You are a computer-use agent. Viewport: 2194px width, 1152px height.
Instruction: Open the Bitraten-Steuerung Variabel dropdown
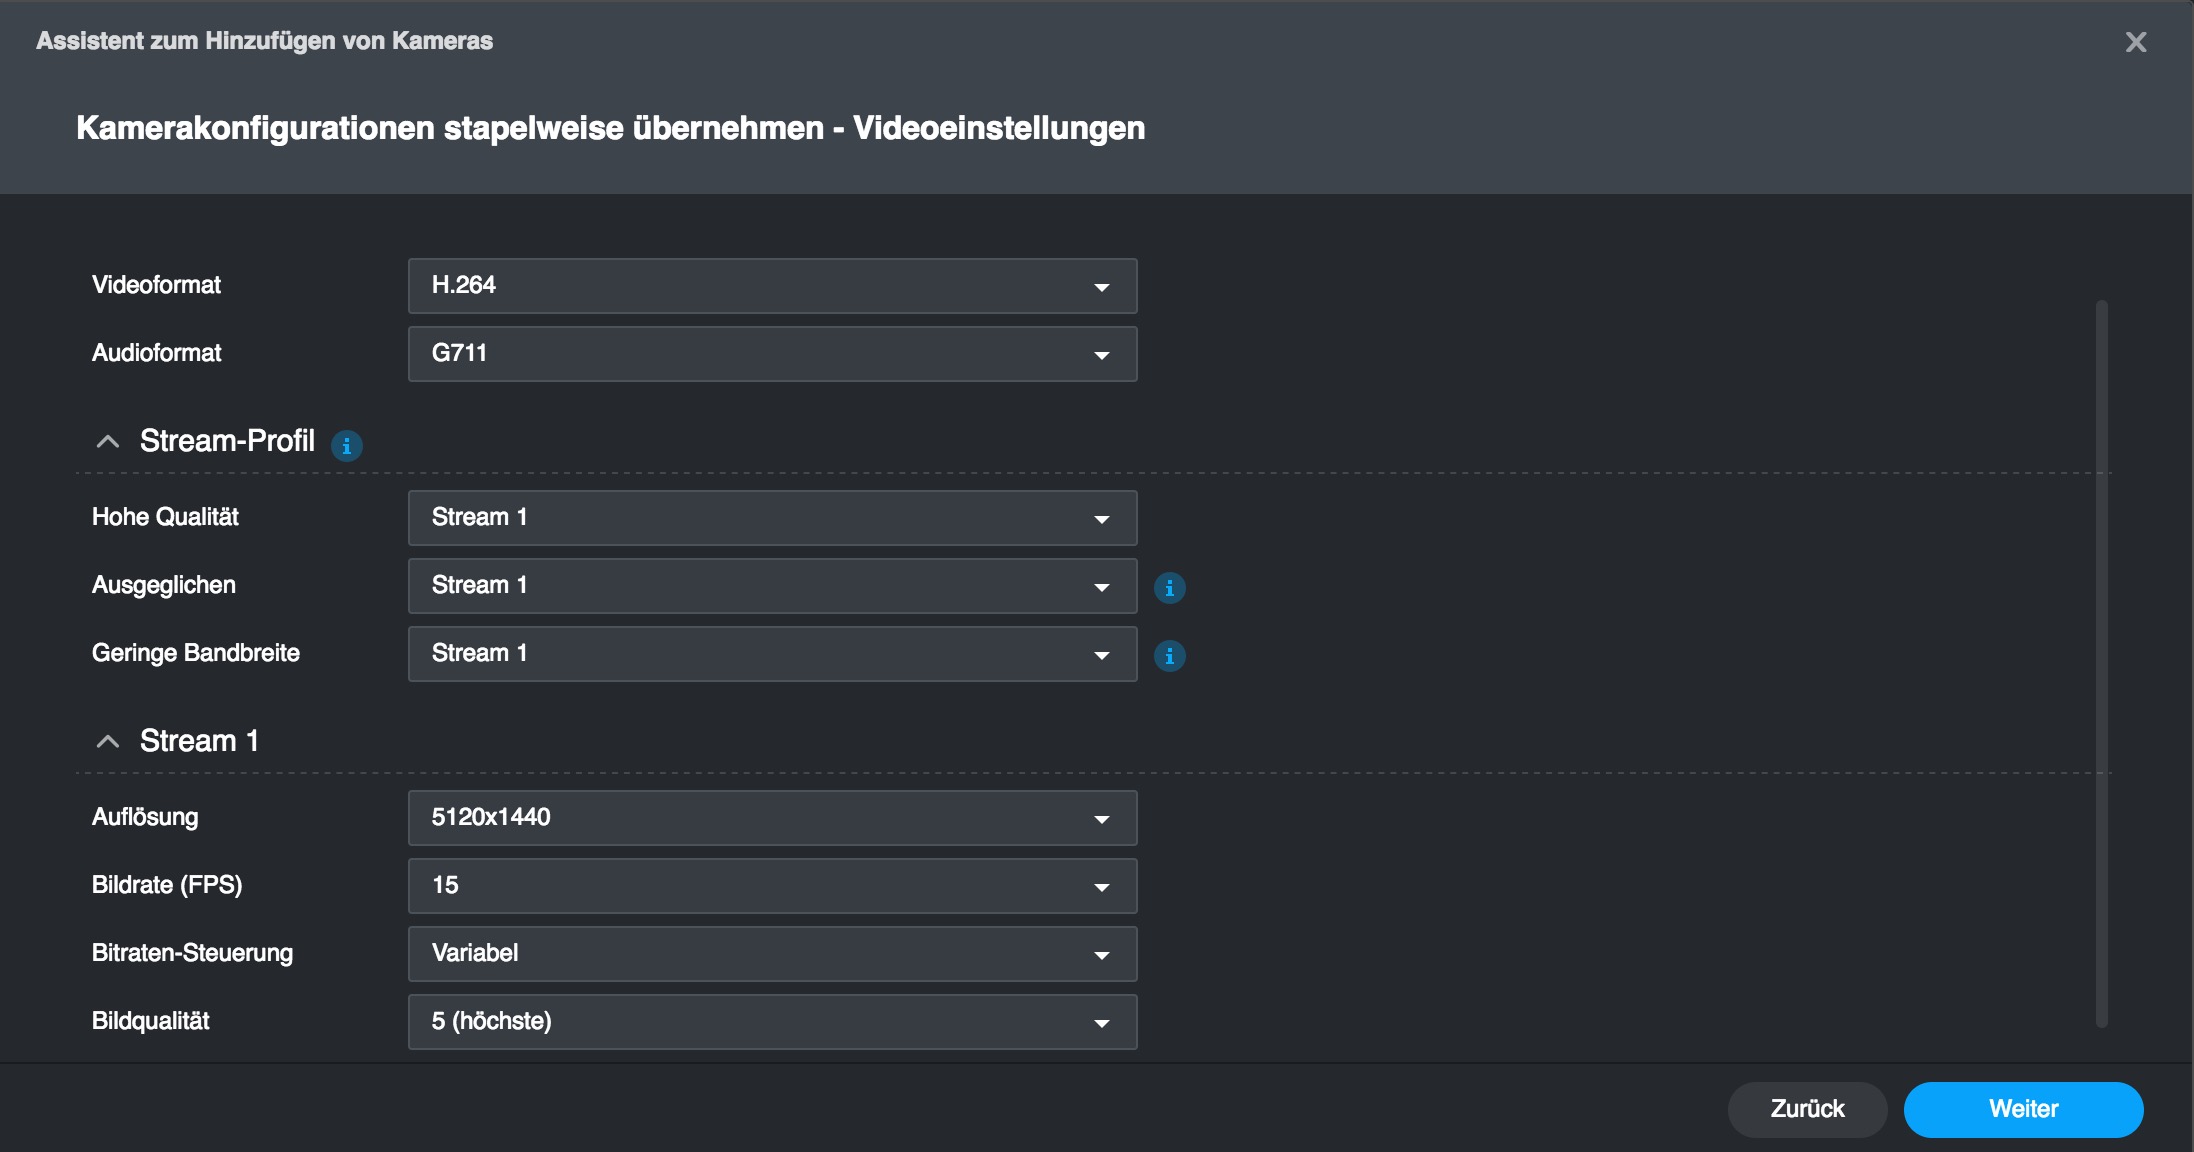pyautogui.click(x=772, y=954)
